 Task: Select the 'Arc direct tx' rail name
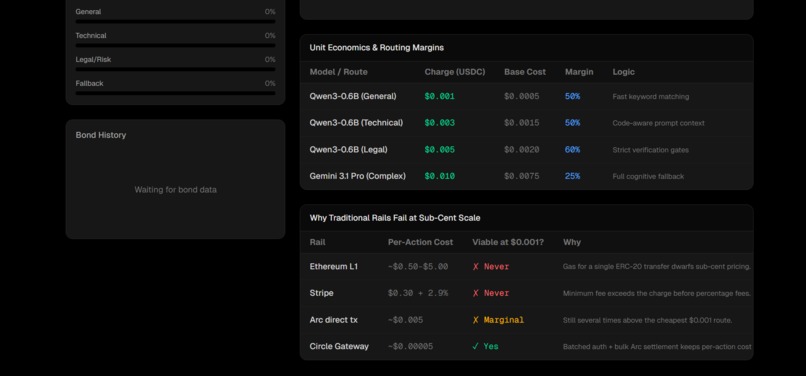[x=334, y=320]
